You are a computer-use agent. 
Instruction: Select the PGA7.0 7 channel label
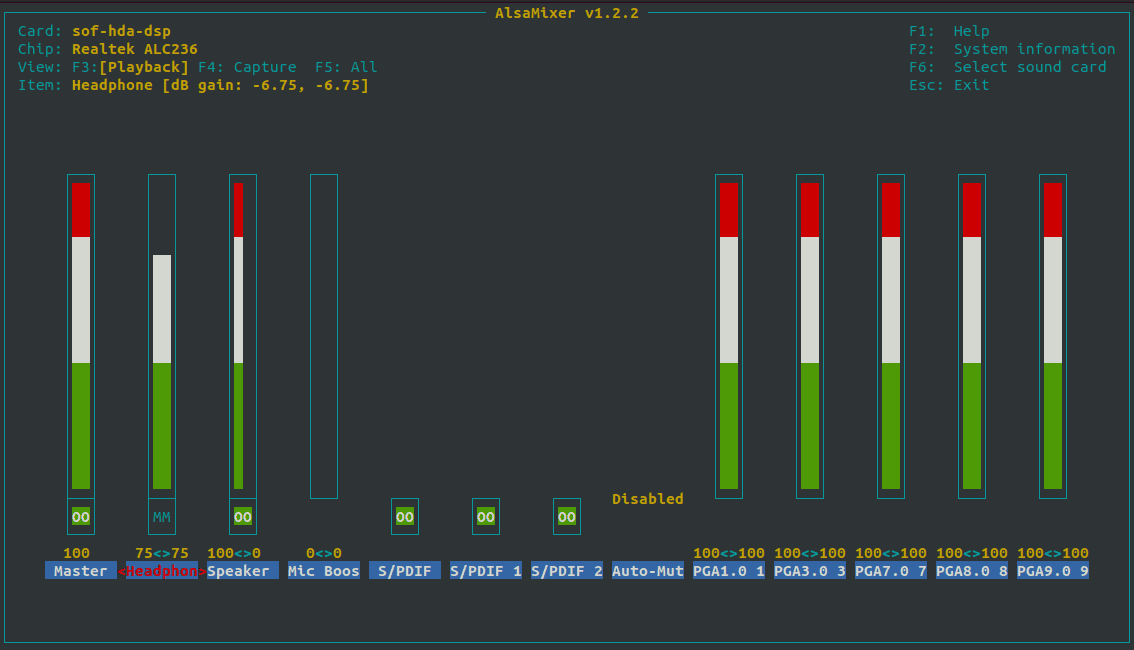tap(891, 570)
